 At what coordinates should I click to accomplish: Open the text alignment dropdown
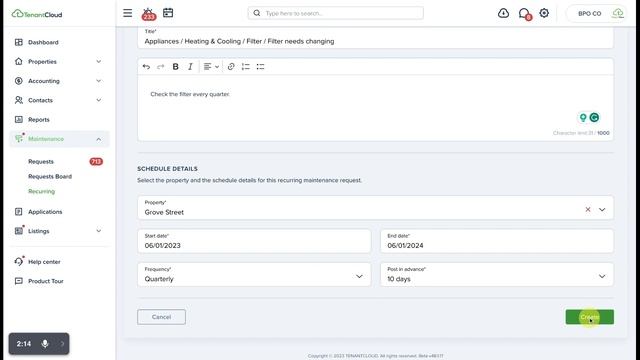211,67
